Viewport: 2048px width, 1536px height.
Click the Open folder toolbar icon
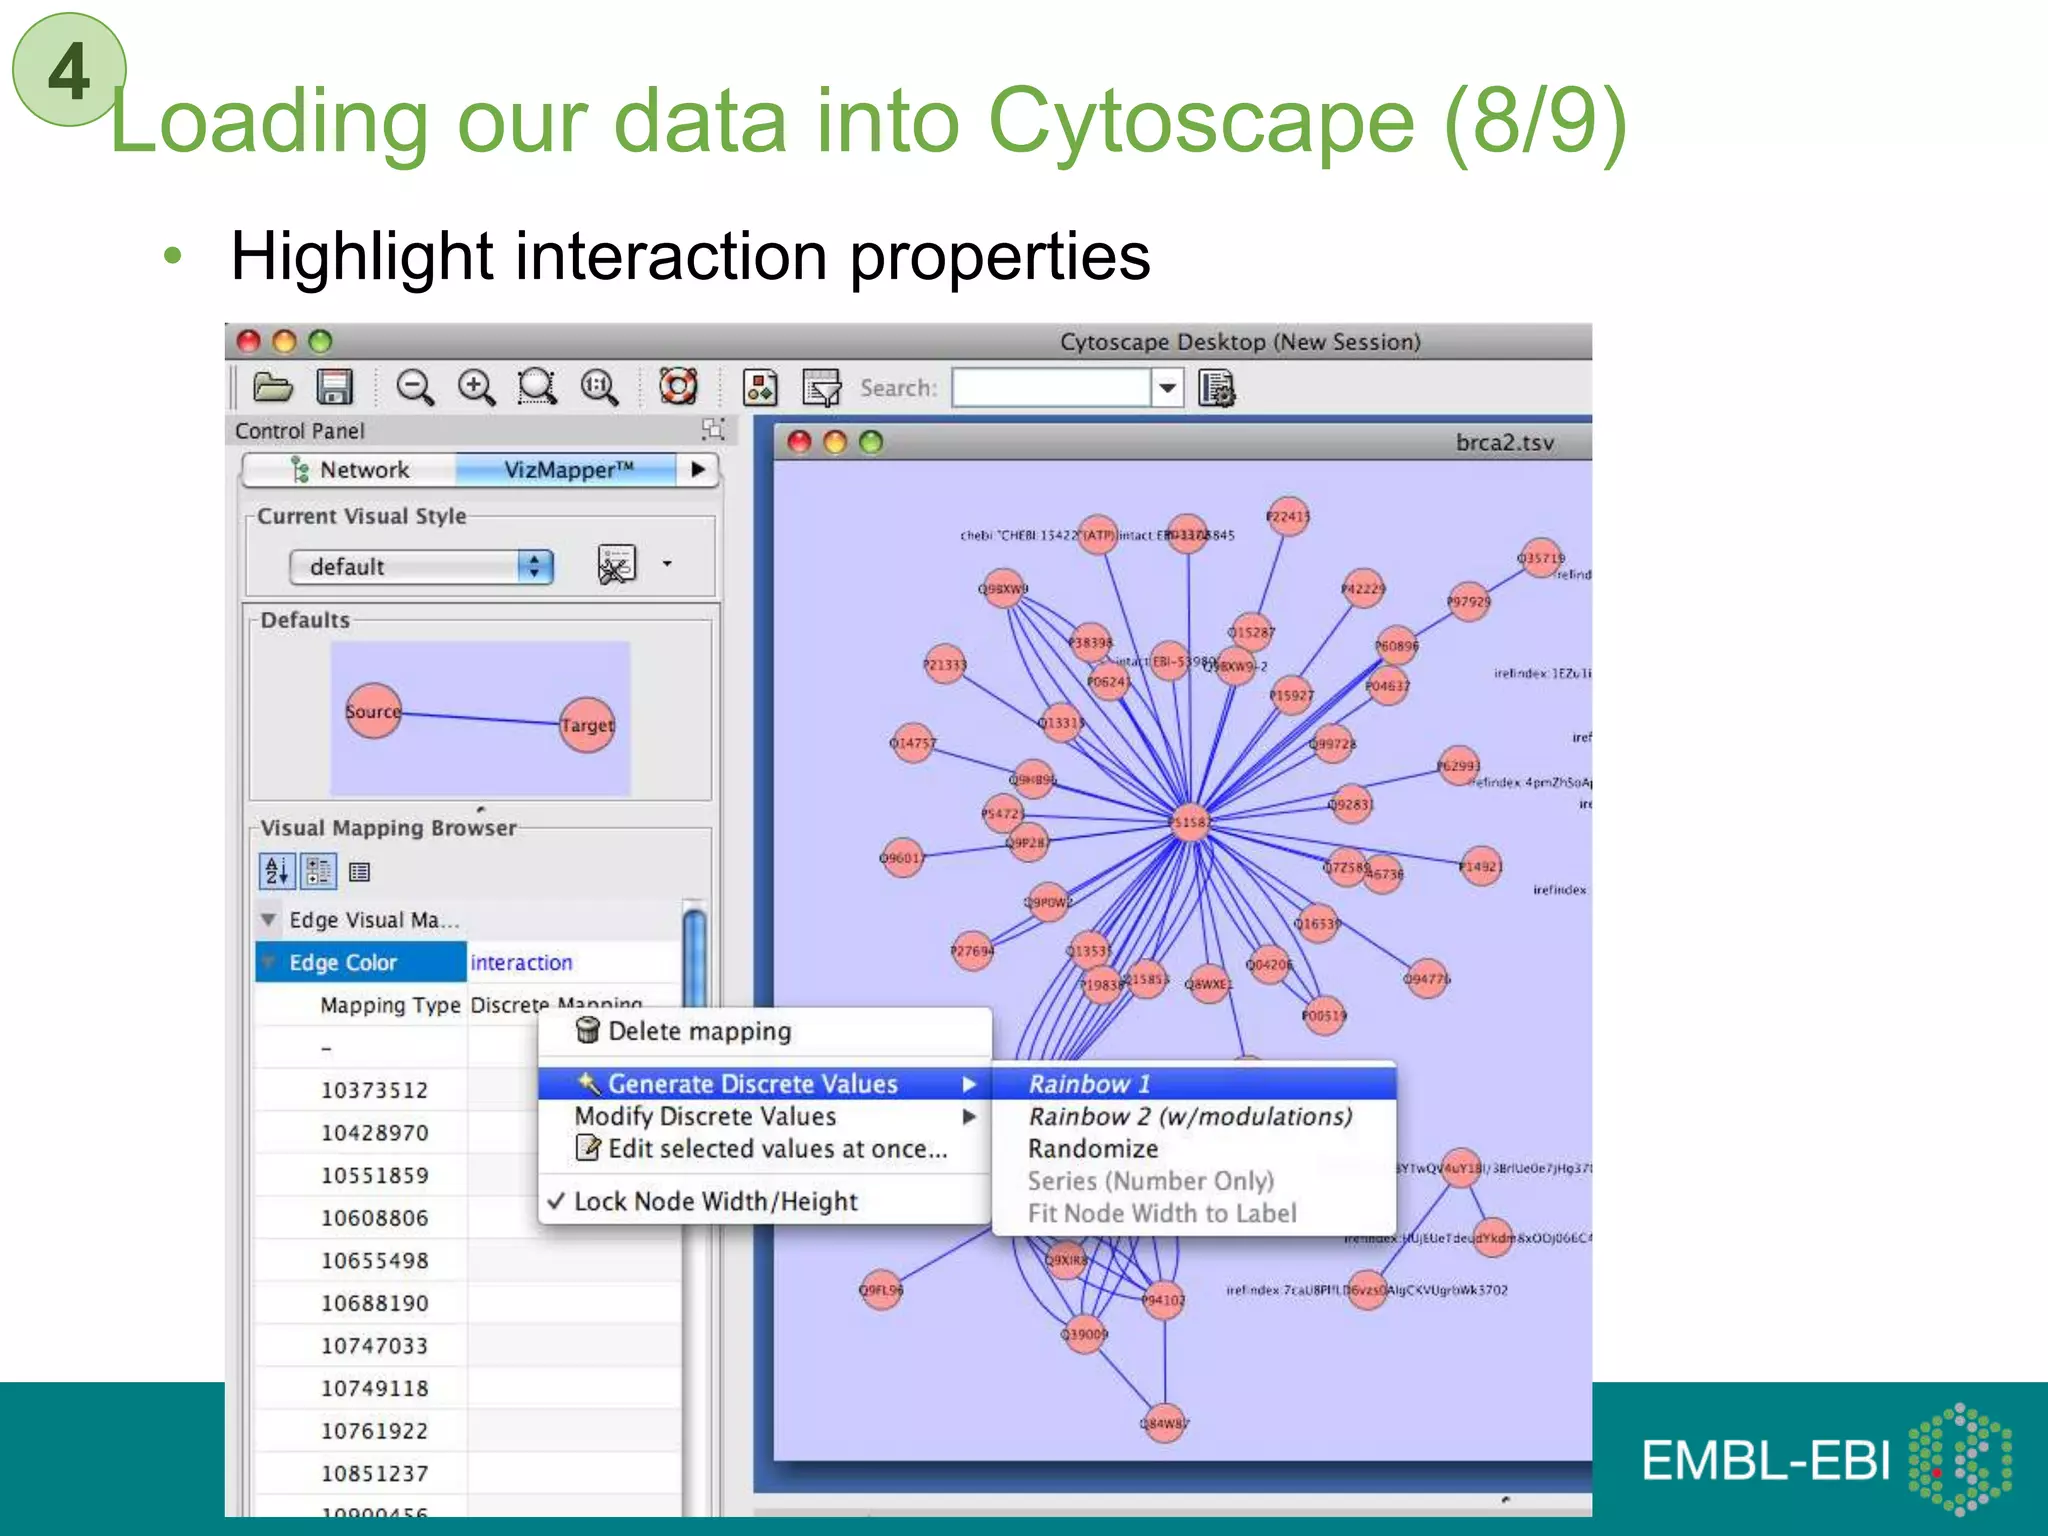pyautogui.click(x=272, y=387)
